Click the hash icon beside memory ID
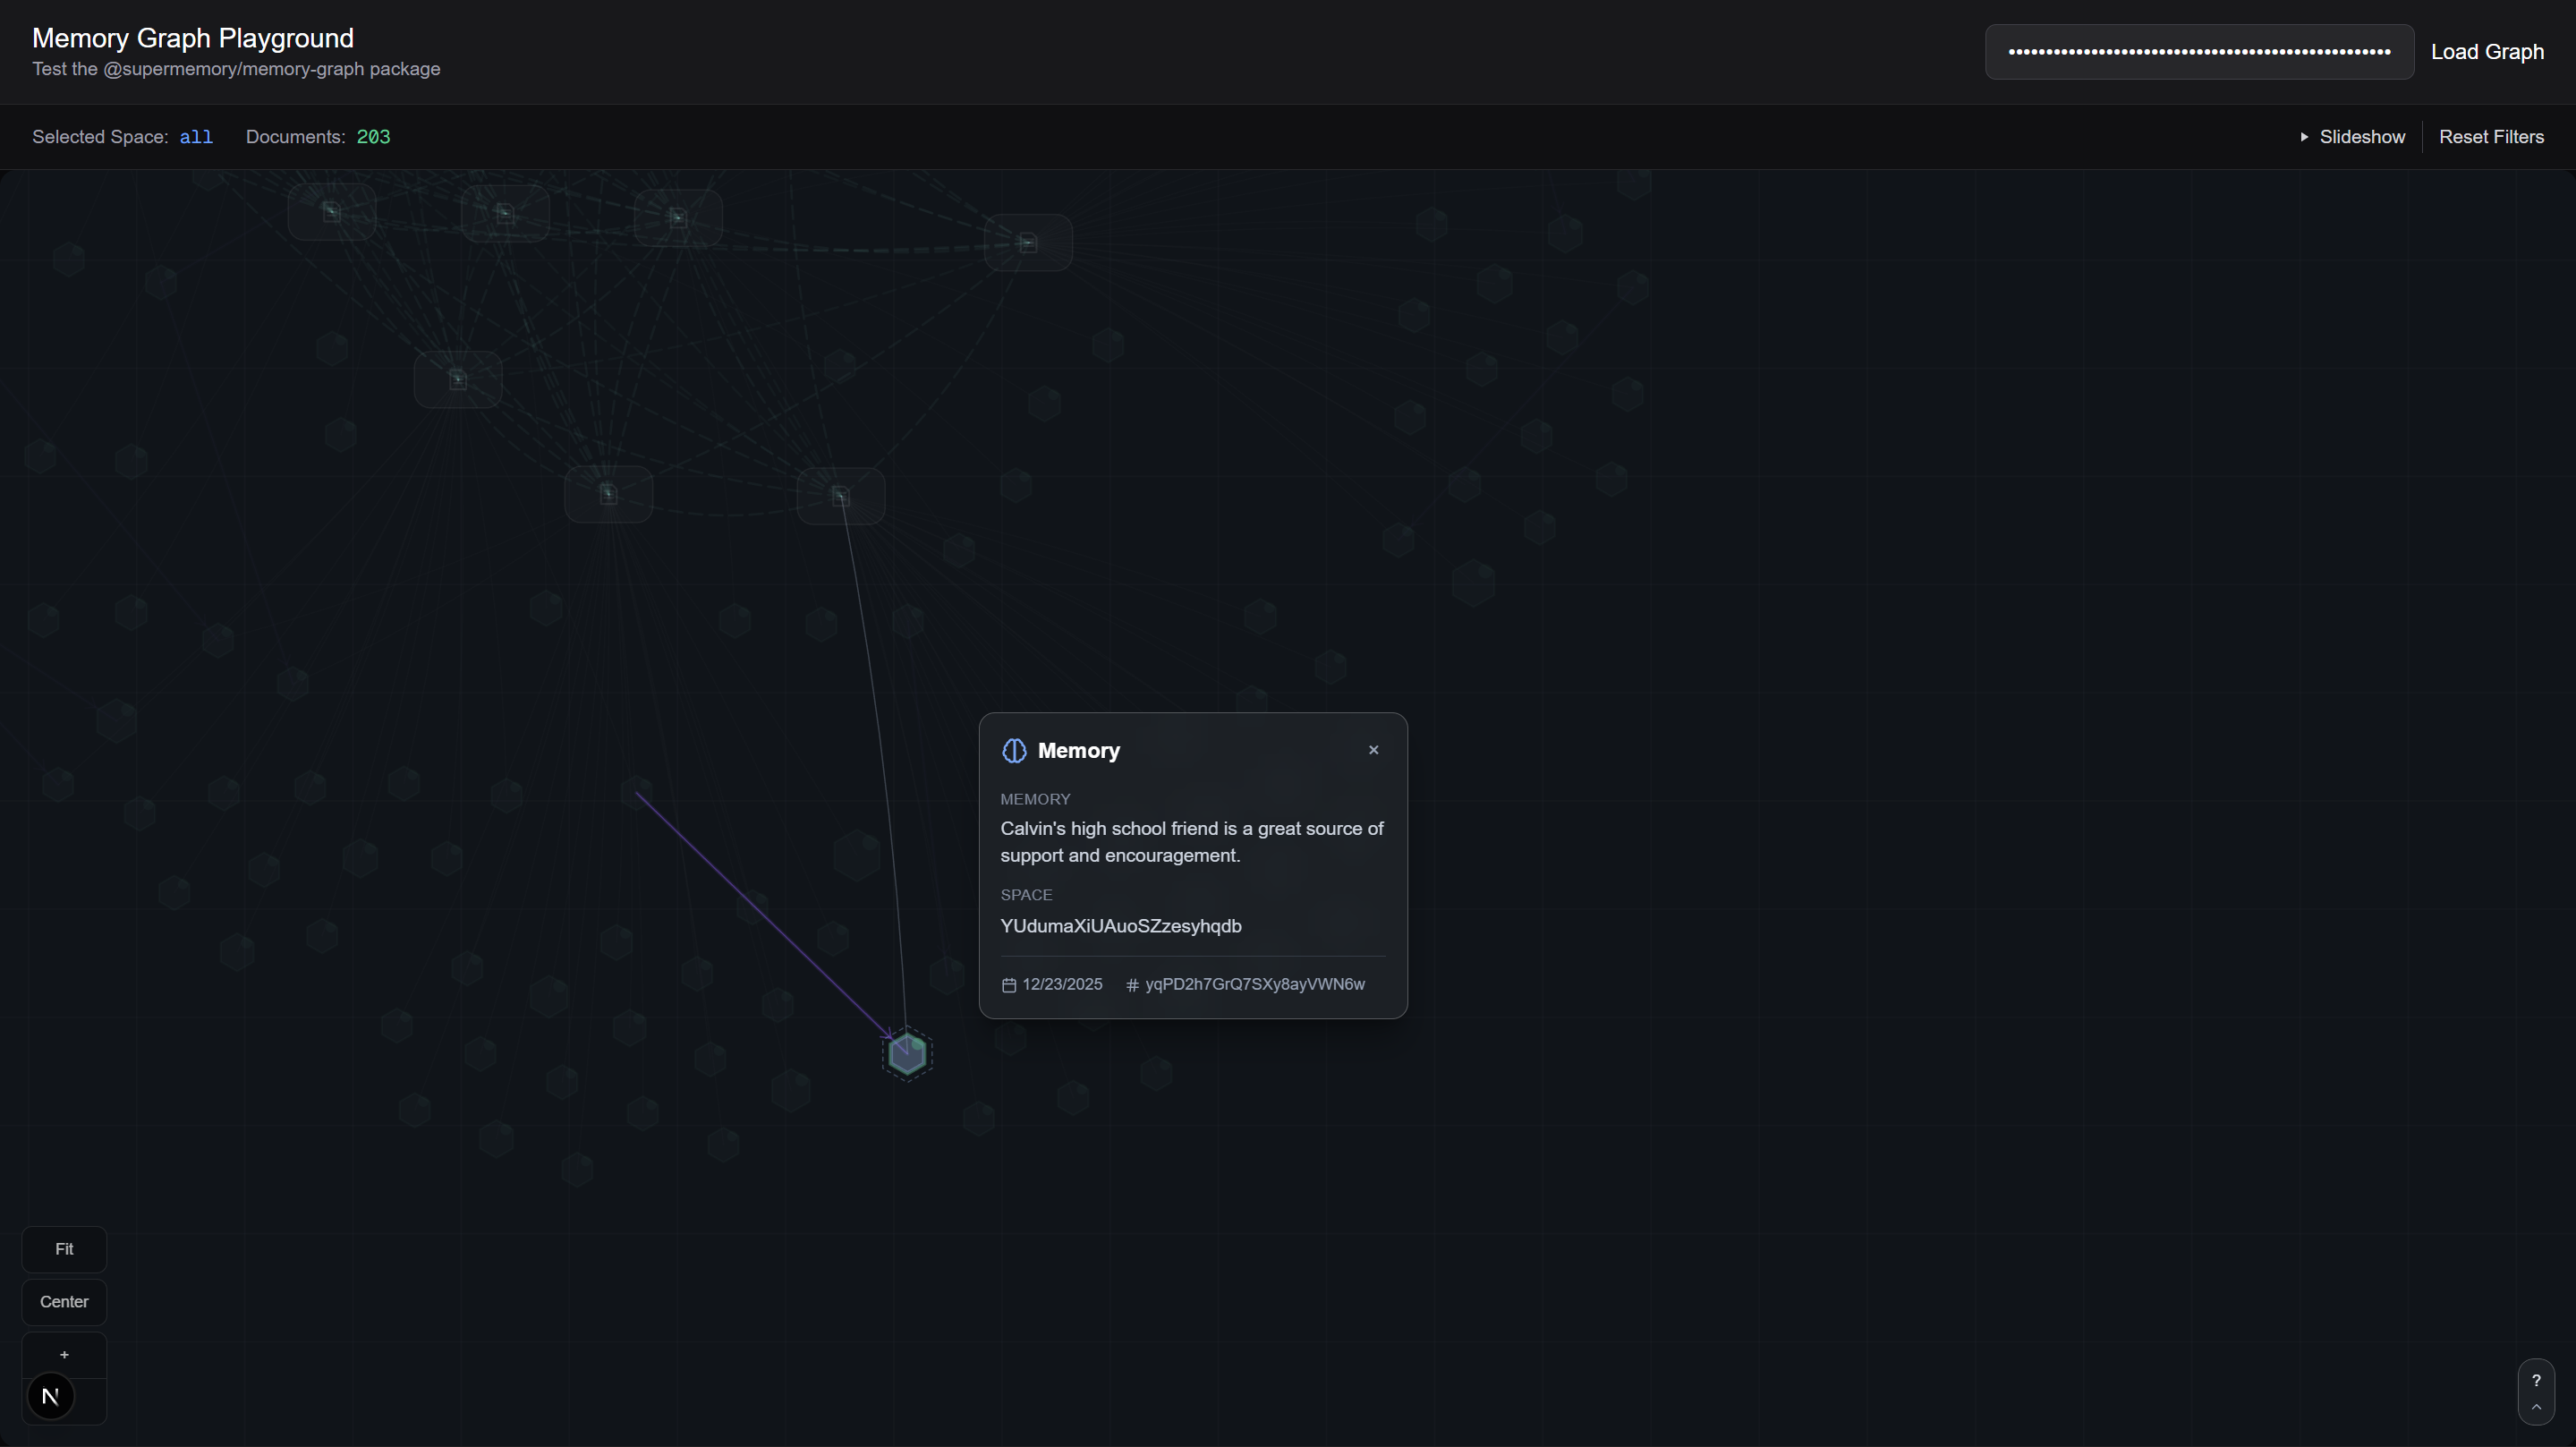The width and height of the screenshot is (2576, 1447). tap(1132, 985)
